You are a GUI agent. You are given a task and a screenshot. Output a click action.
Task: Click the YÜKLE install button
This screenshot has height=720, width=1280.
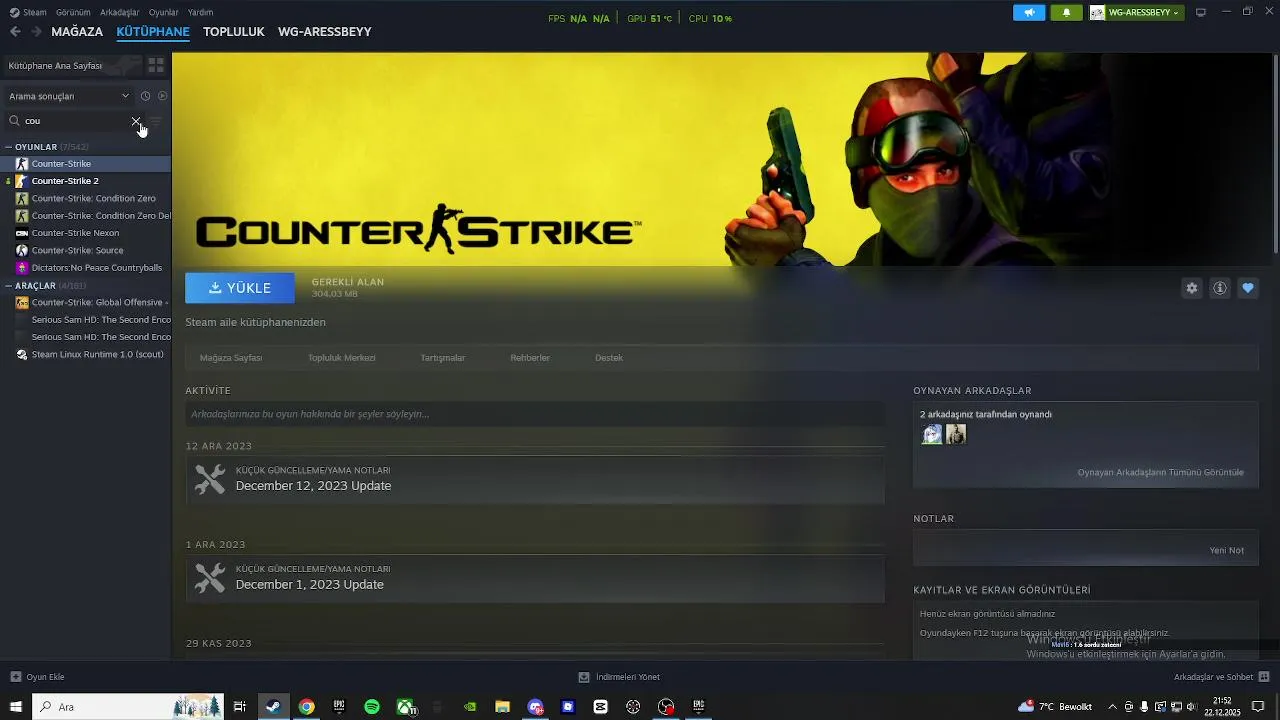pyautogui.click(x=240, y=288)
